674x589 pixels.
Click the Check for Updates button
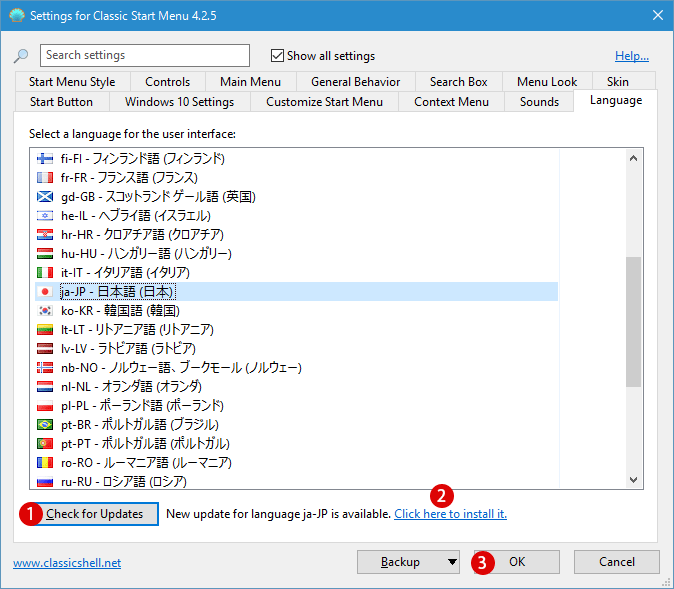(94, 514)
